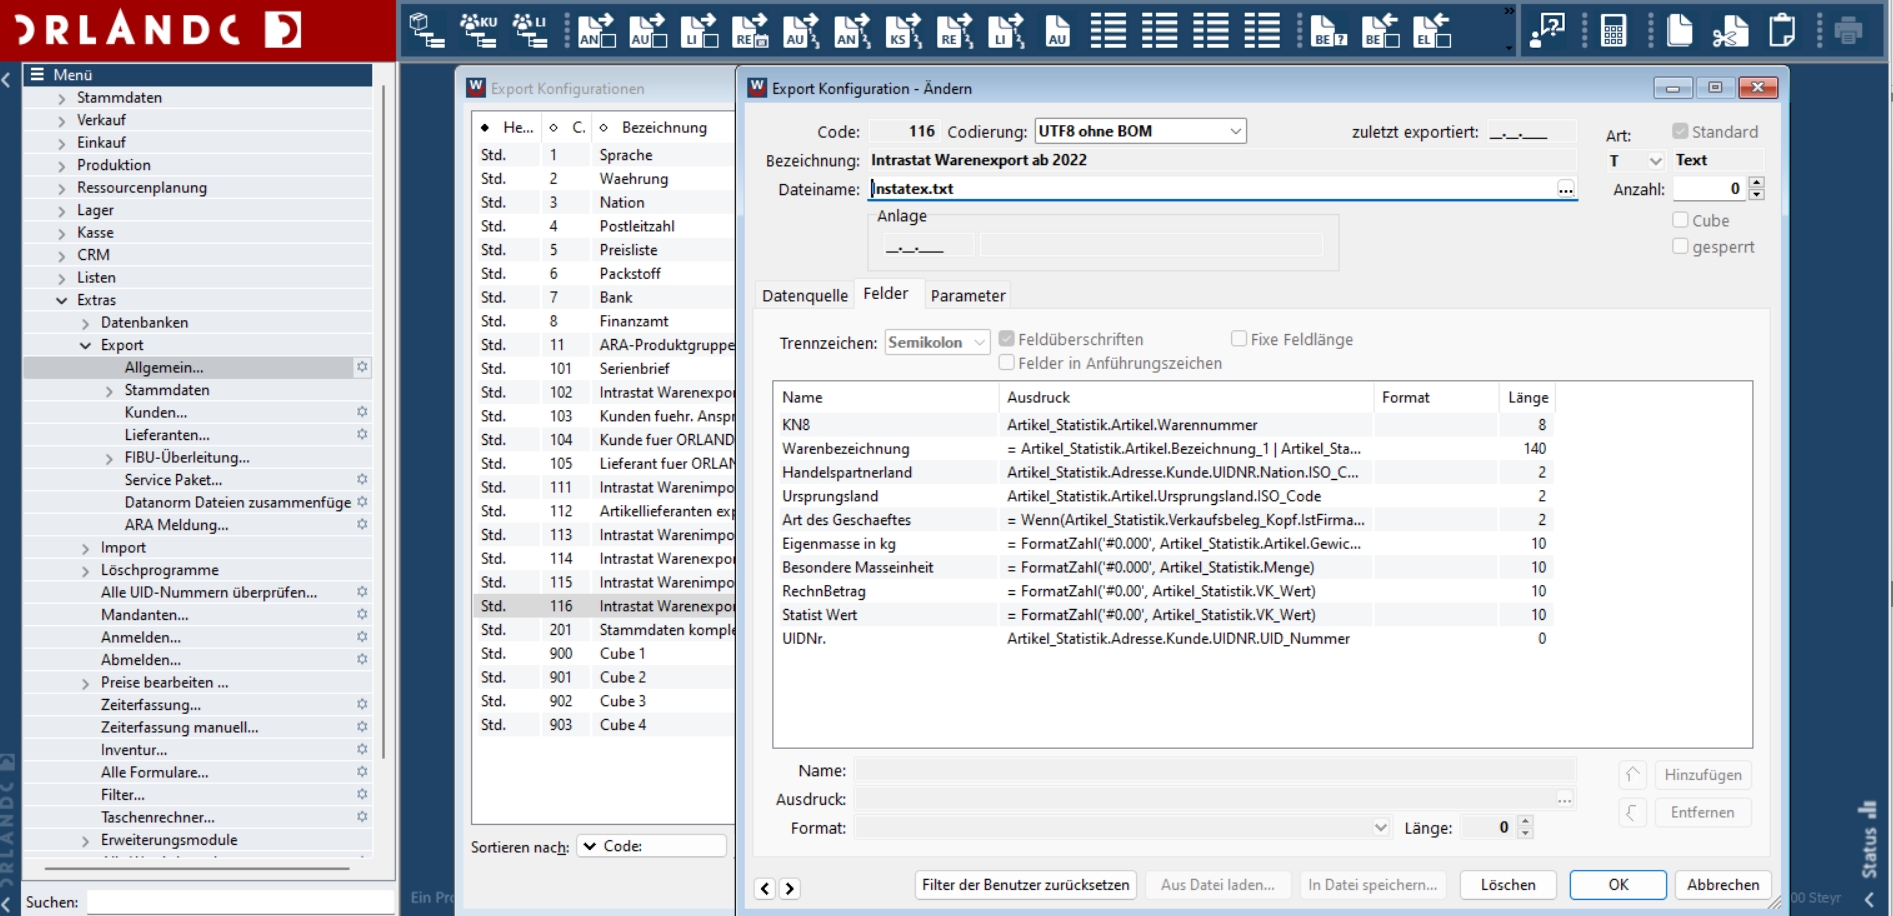The image size is (1893, 916).
Task: Open the article structure tree toolbar icon
Action: [x=427, y=31]
